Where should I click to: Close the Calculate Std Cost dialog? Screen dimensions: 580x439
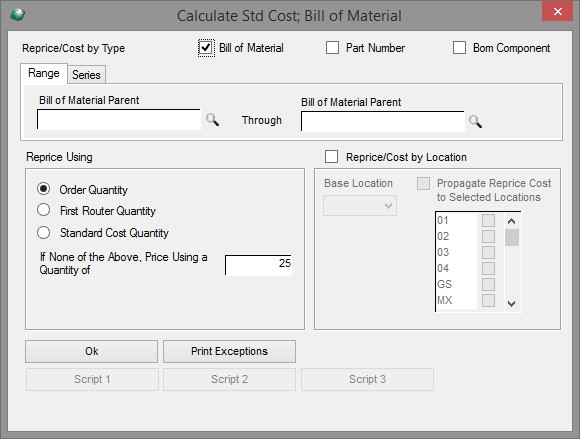click(x=557, y=11)
